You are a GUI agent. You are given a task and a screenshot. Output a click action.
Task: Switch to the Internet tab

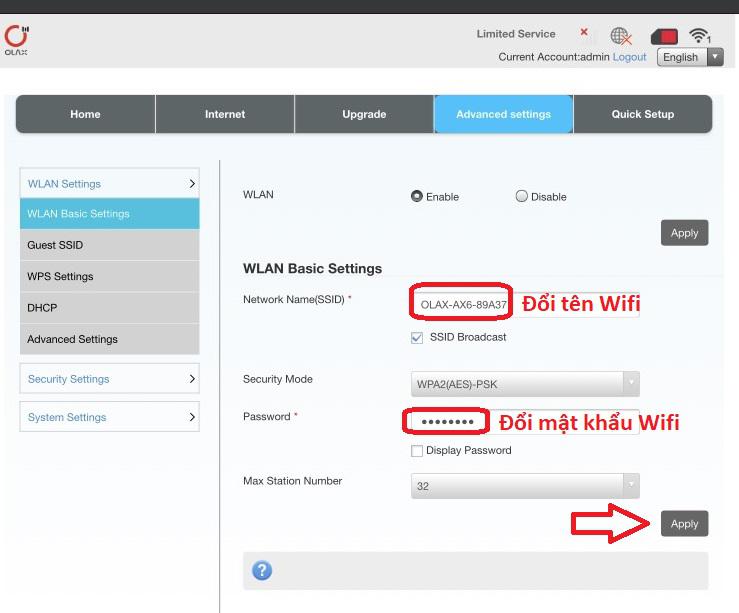[x=225, y=114]
